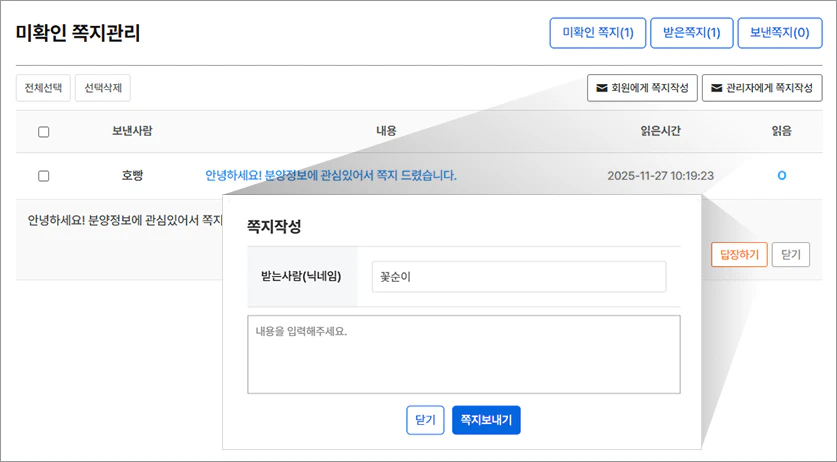This screenshot has width=837, height=462.
Task: Open message link 안녕하세요! 분양정보에 관심있어서
Action: [331, 175]
